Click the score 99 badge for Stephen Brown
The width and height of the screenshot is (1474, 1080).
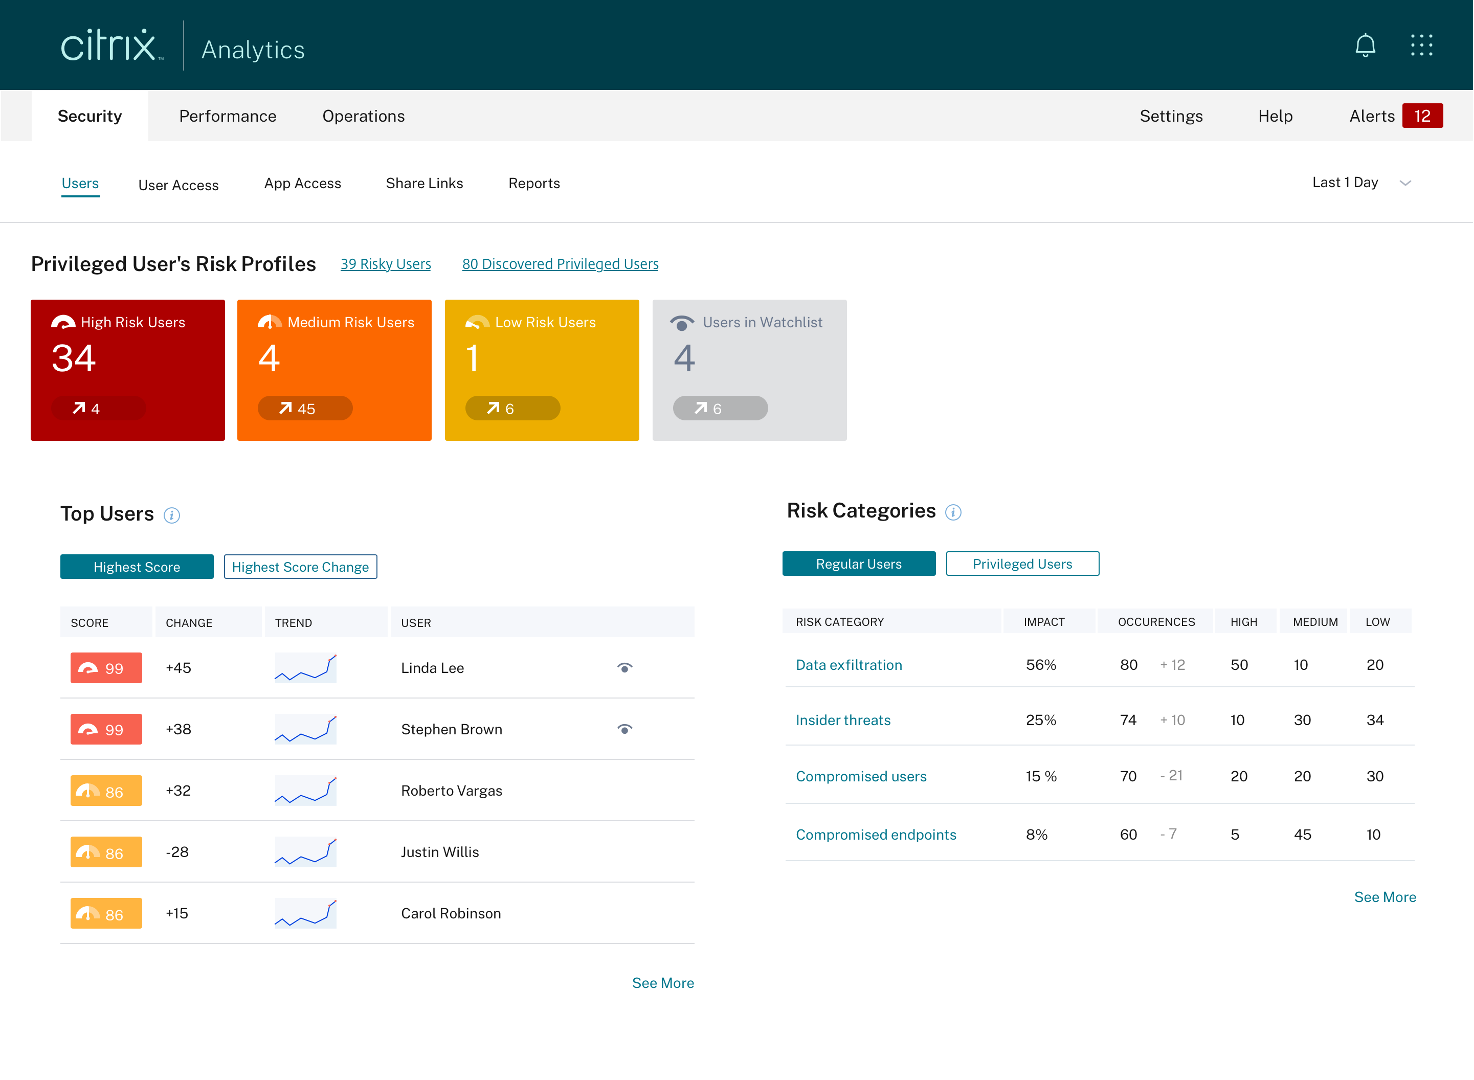pyautogui.click(x=106, y=729)
